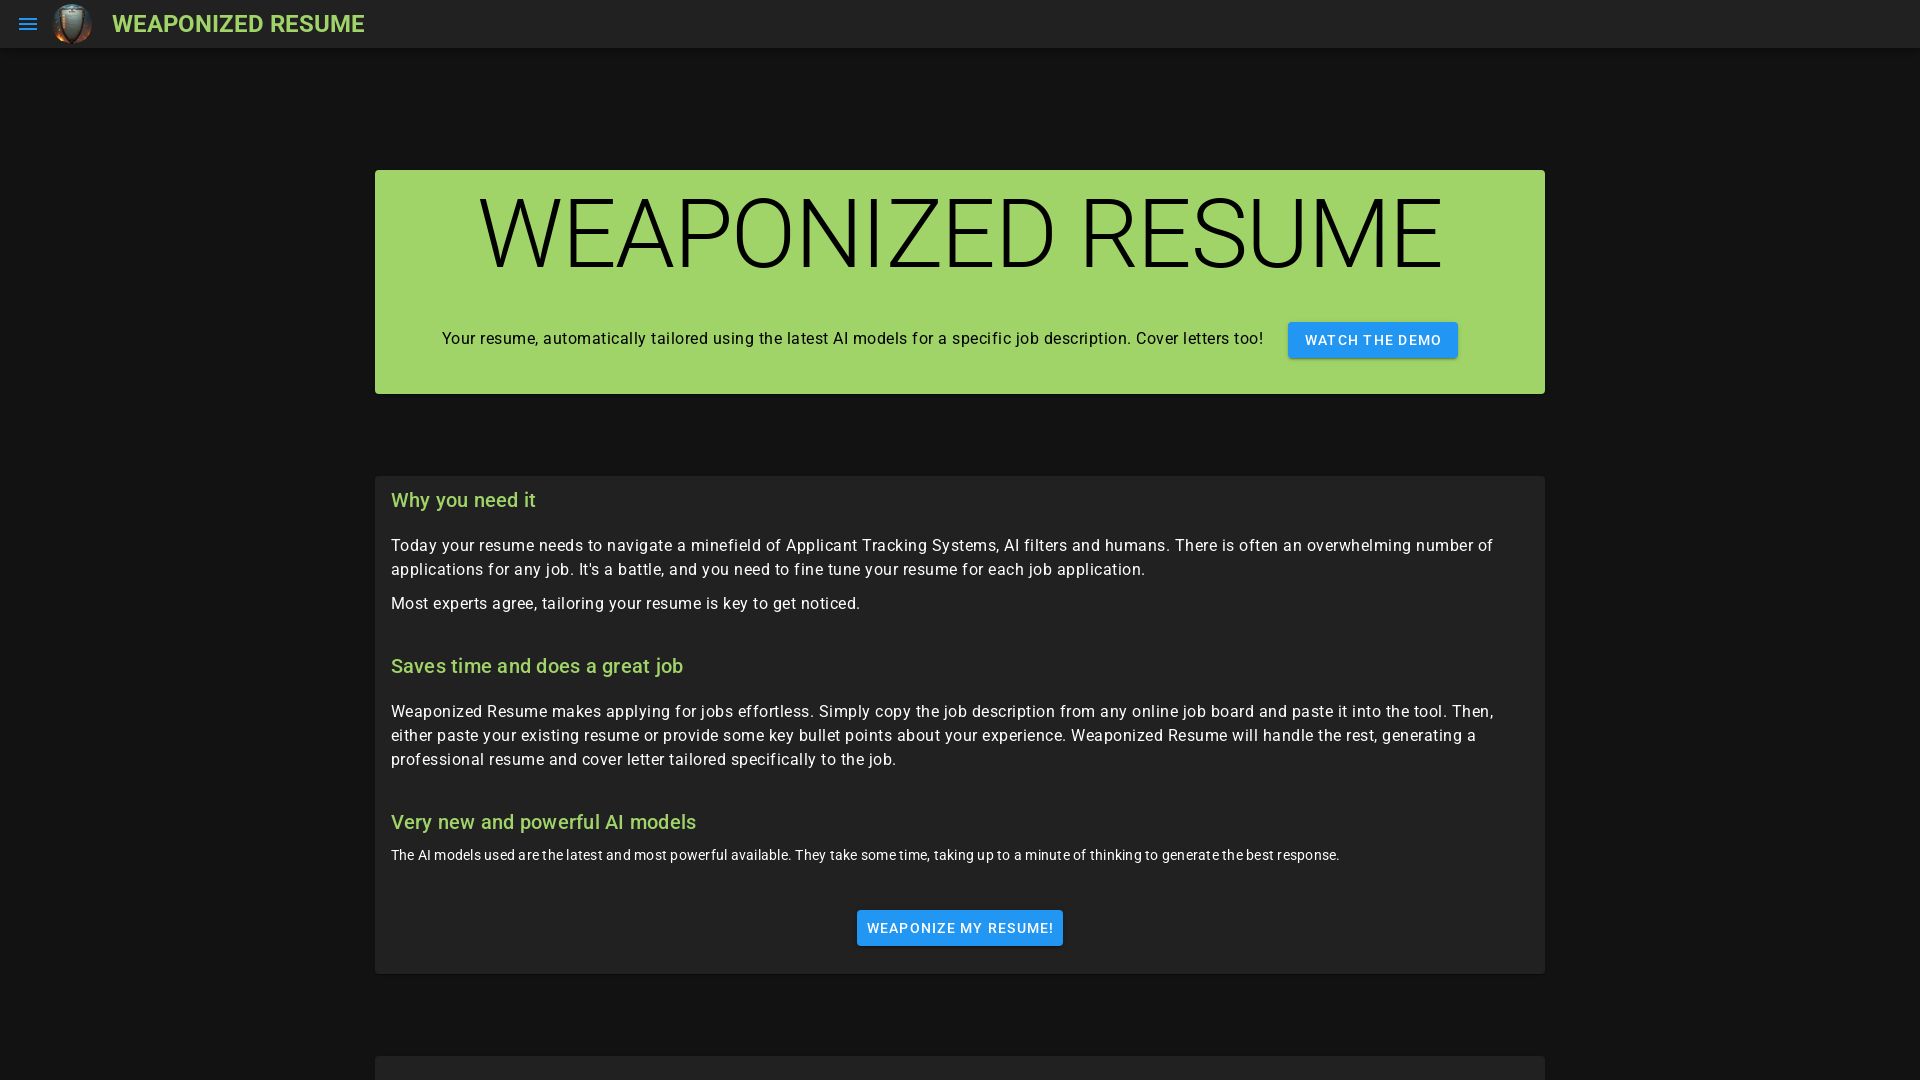Click the large WEAPONIZED RESUME hero heading
Image resolution: width=1920 pixels, height=1080 pixels.
click(959, 233)
